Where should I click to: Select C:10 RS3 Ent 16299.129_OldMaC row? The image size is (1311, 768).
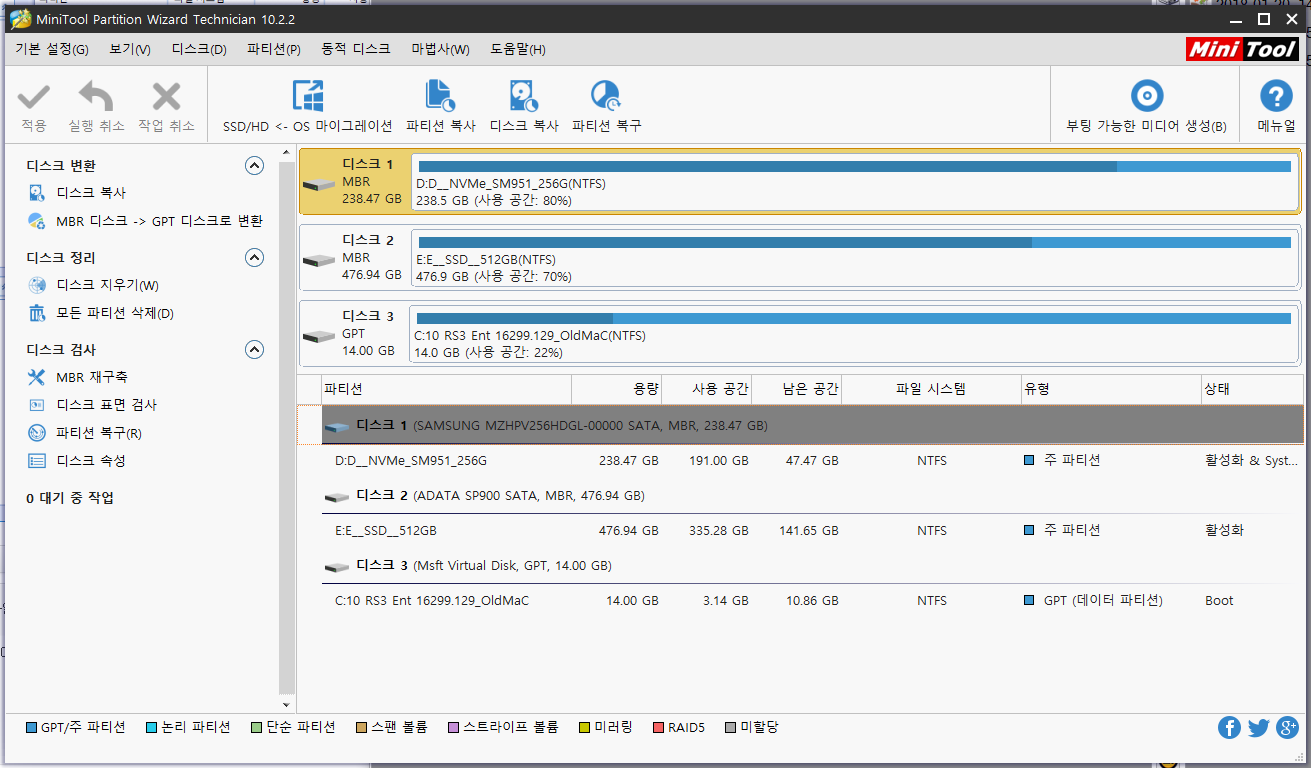(x=812, y=601)
